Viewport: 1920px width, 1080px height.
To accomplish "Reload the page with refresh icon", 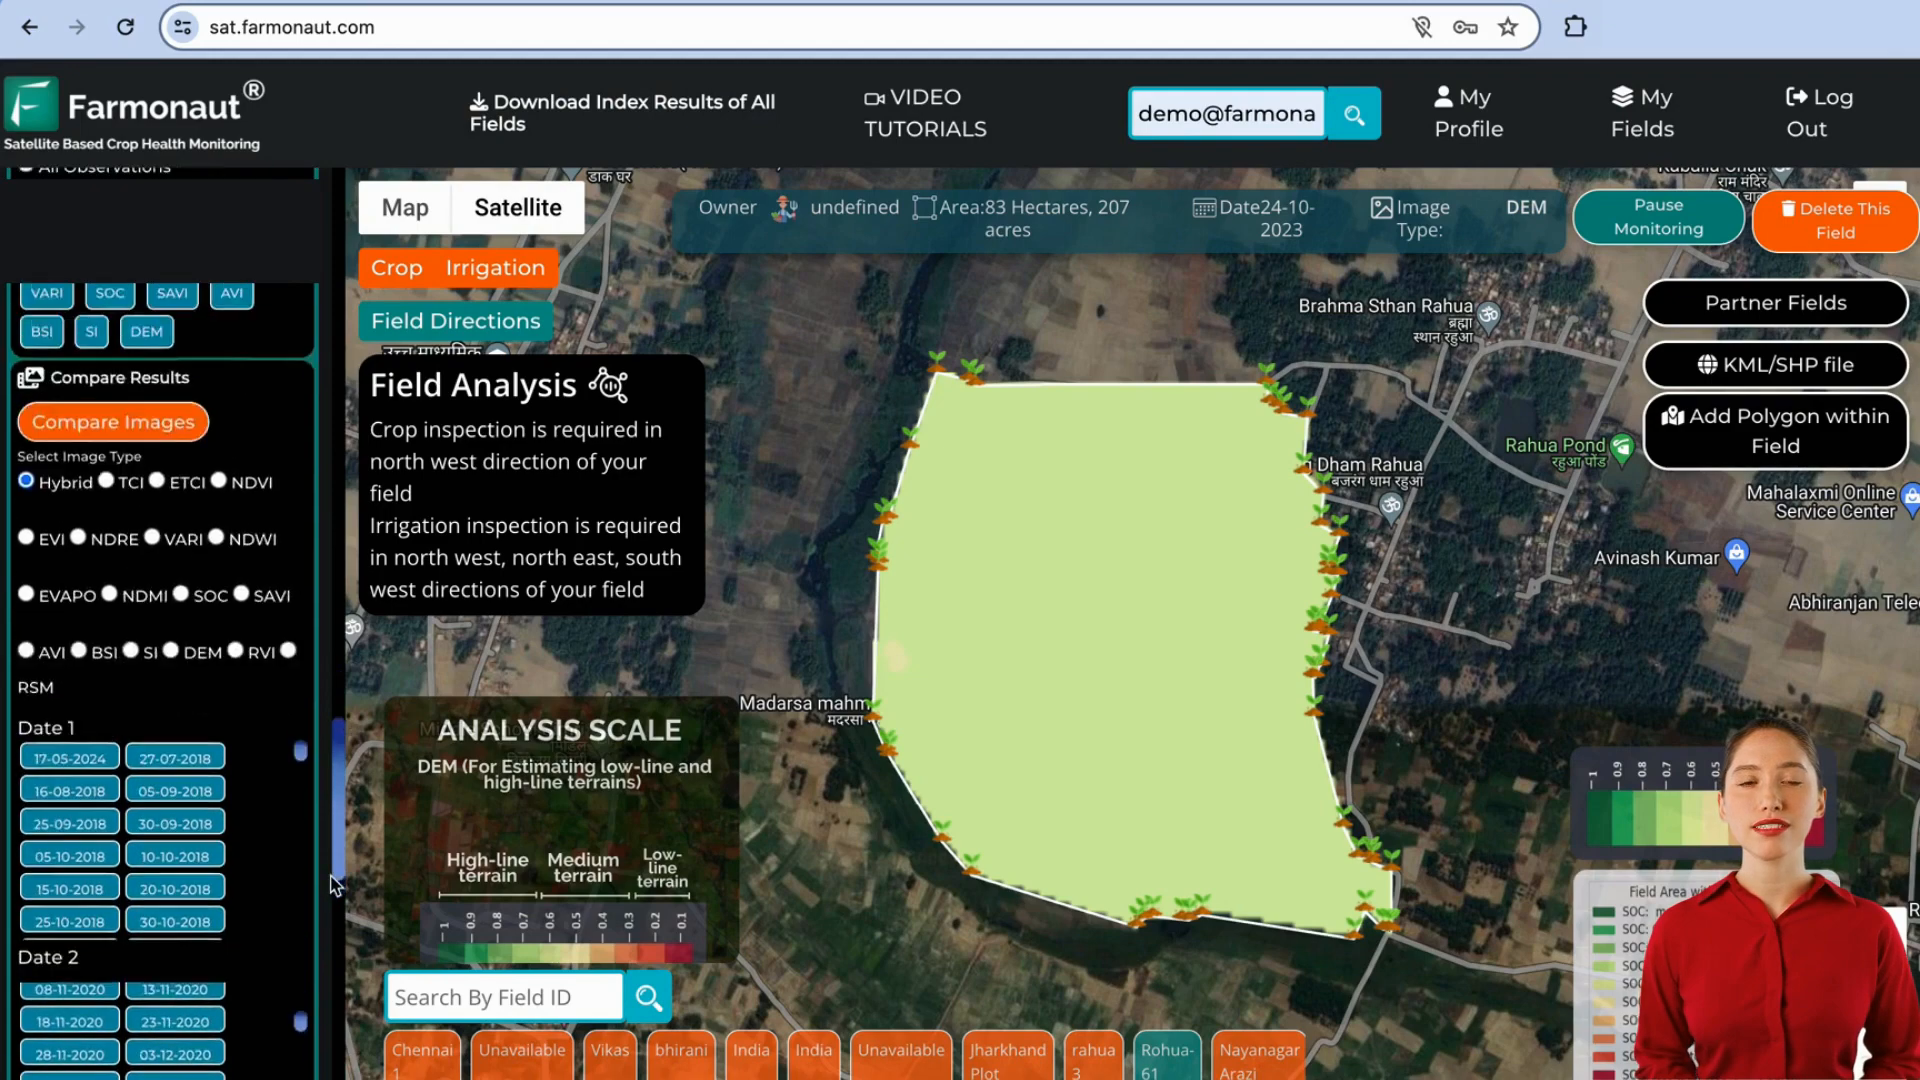I will pyautogui.click(x=125, y=27).
